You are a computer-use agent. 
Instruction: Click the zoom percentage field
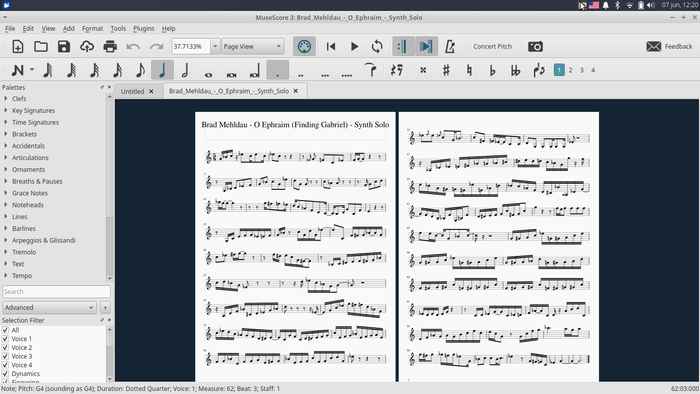pos(191,46)
